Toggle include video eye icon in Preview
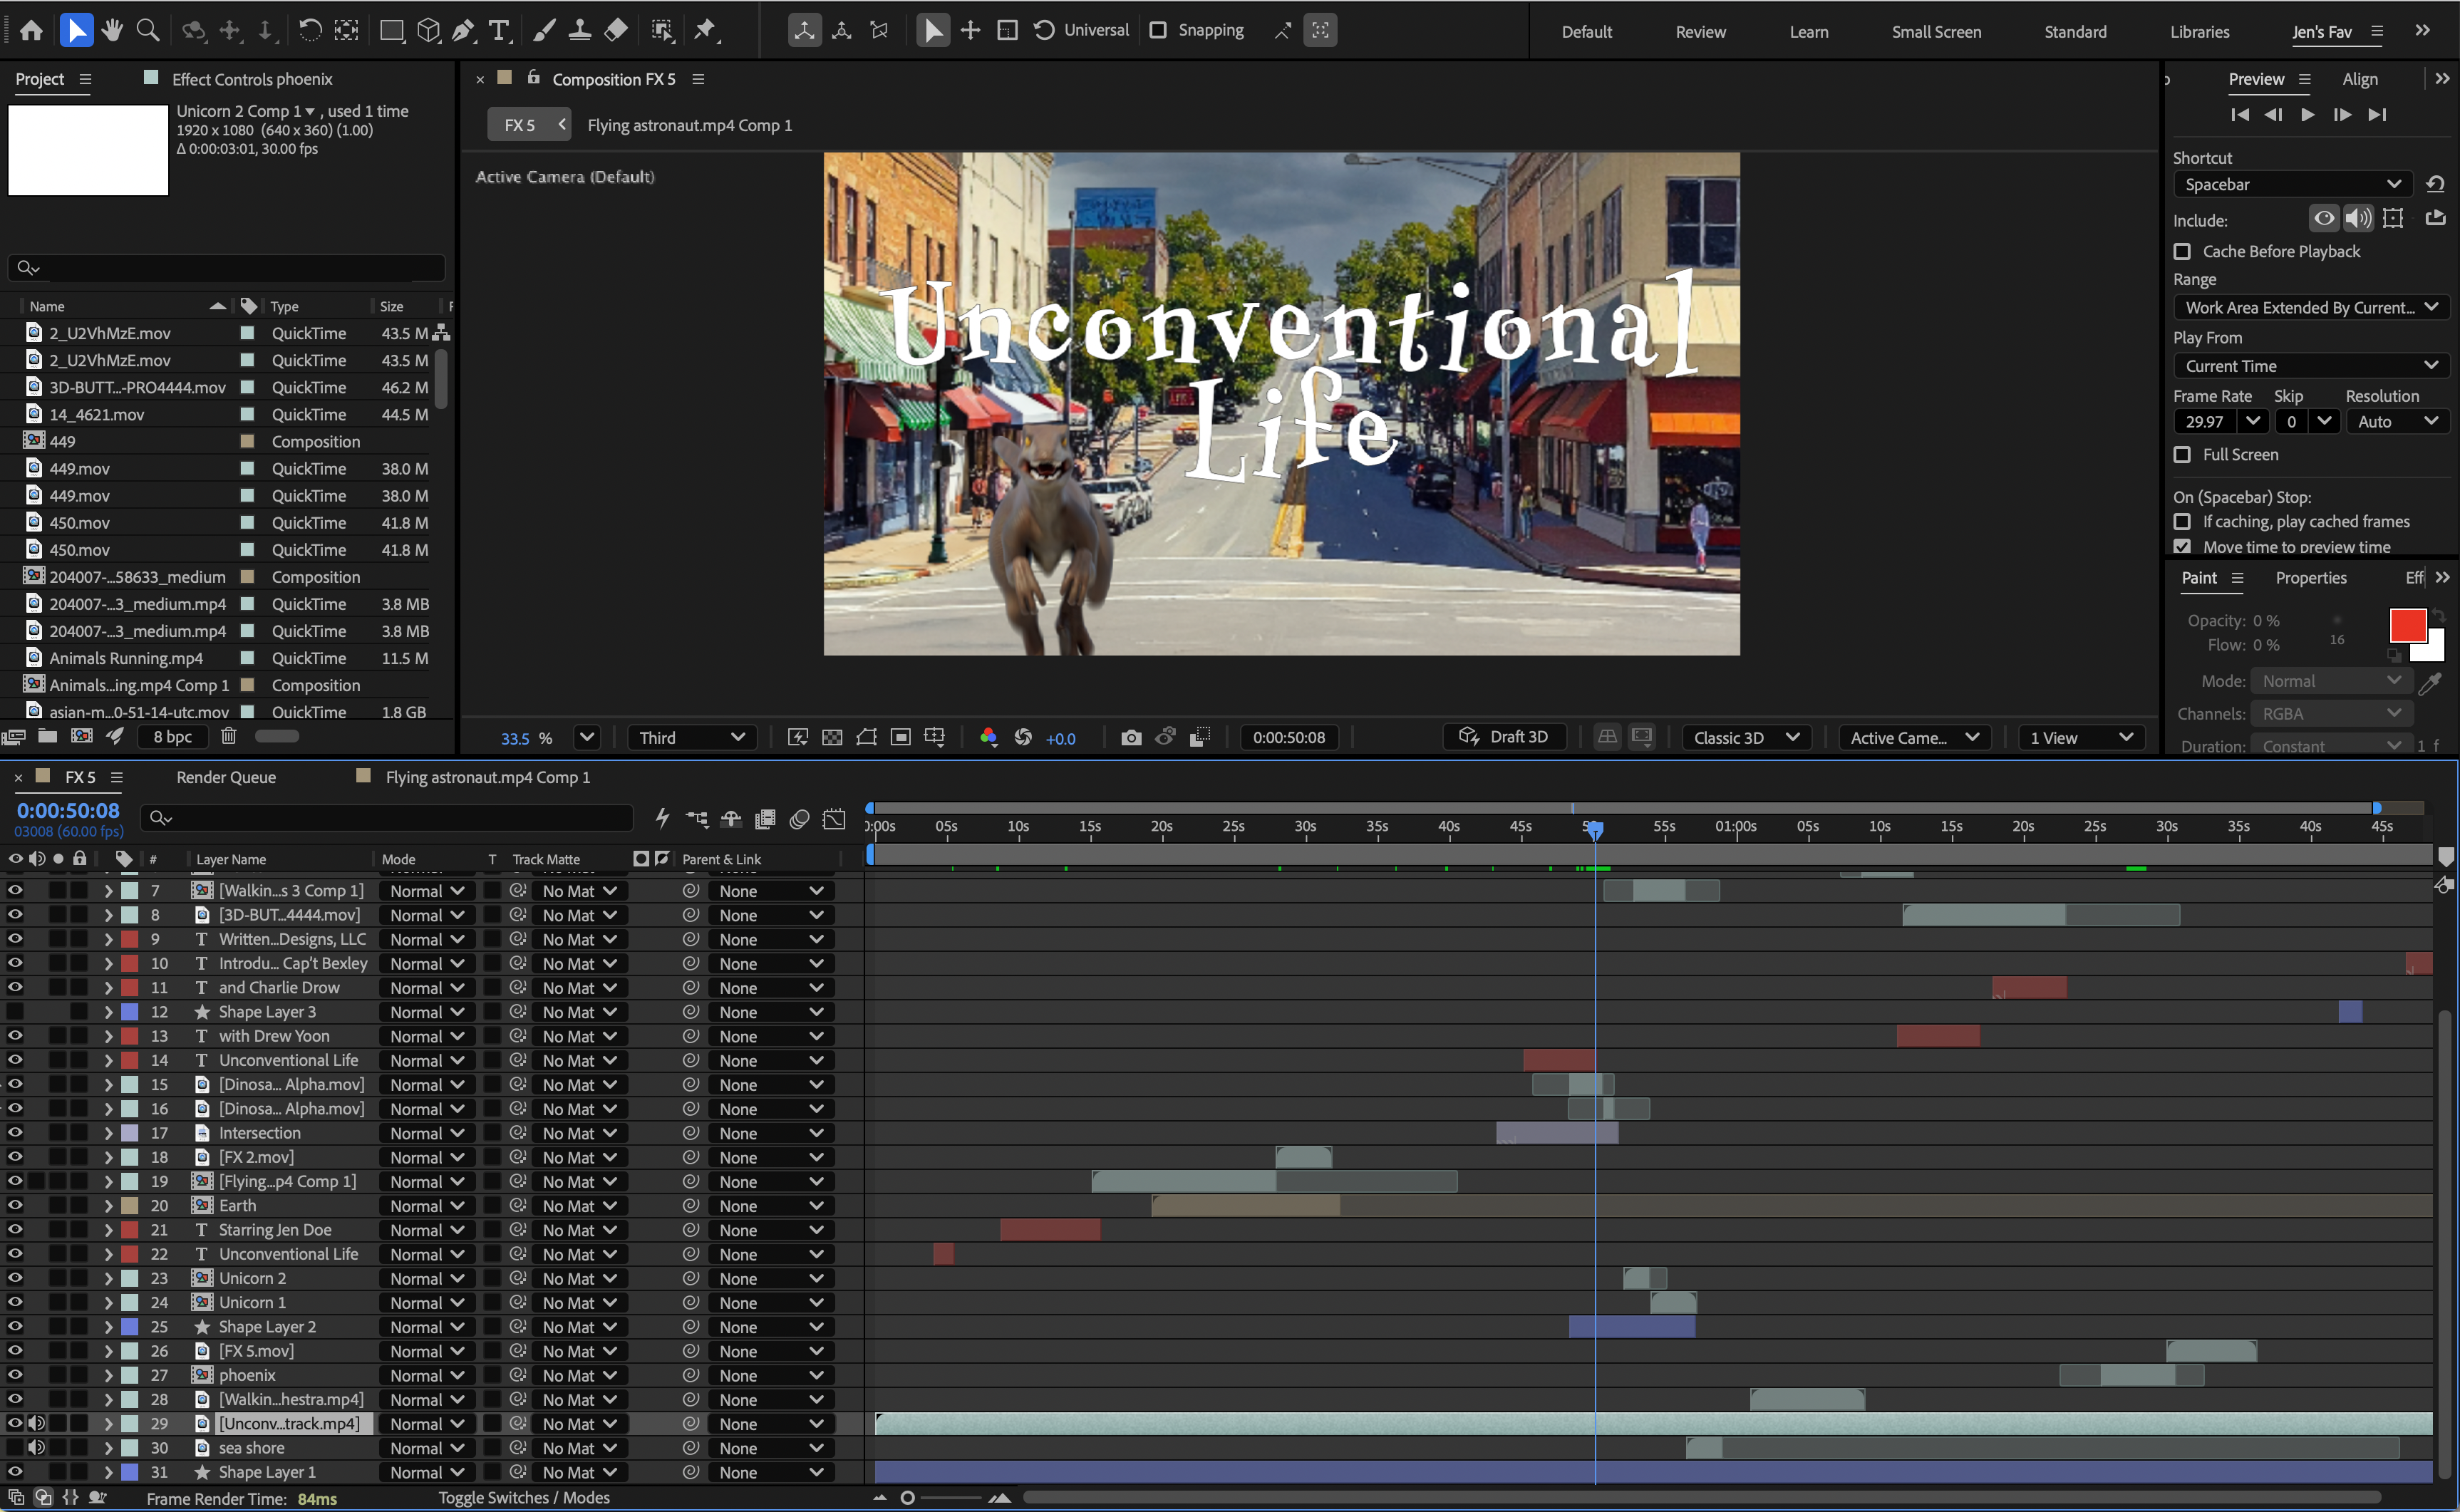Image resolution: width=2460 pixels, height=1512 pixels. pyautogui.click(x=2324, y=218)
